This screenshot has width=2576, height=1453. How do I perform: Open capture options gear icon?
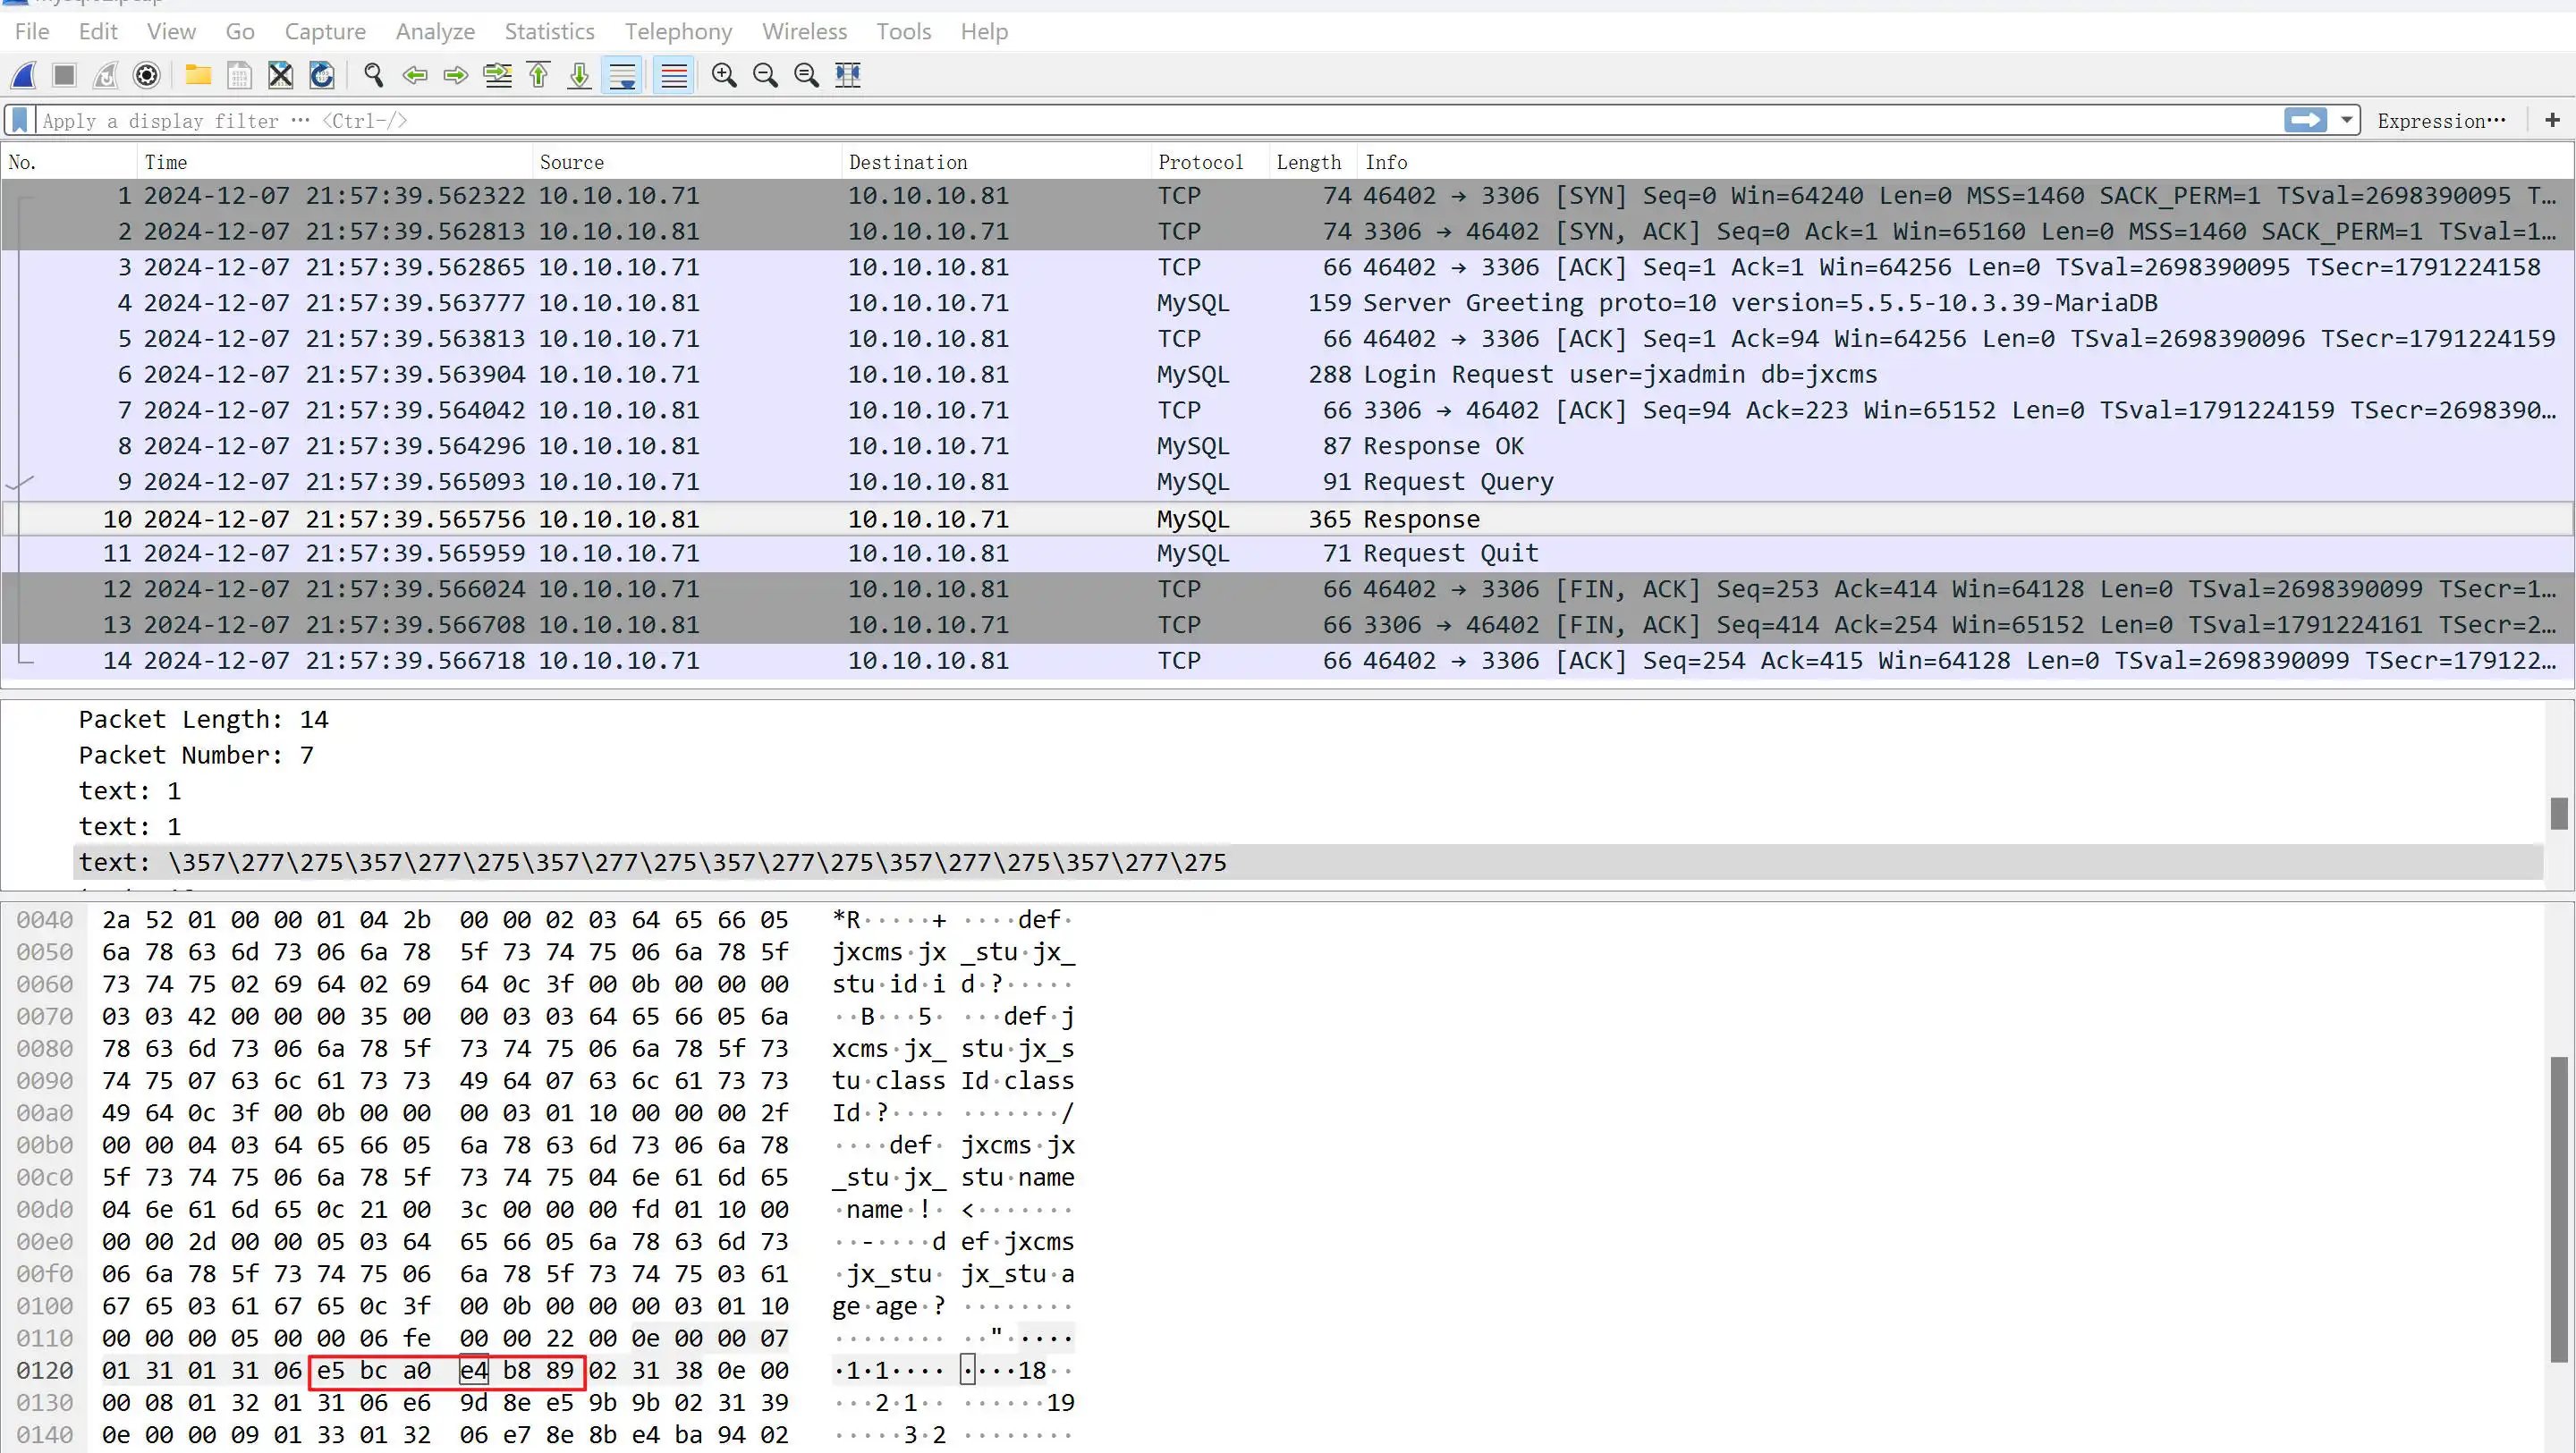point(146,75)
